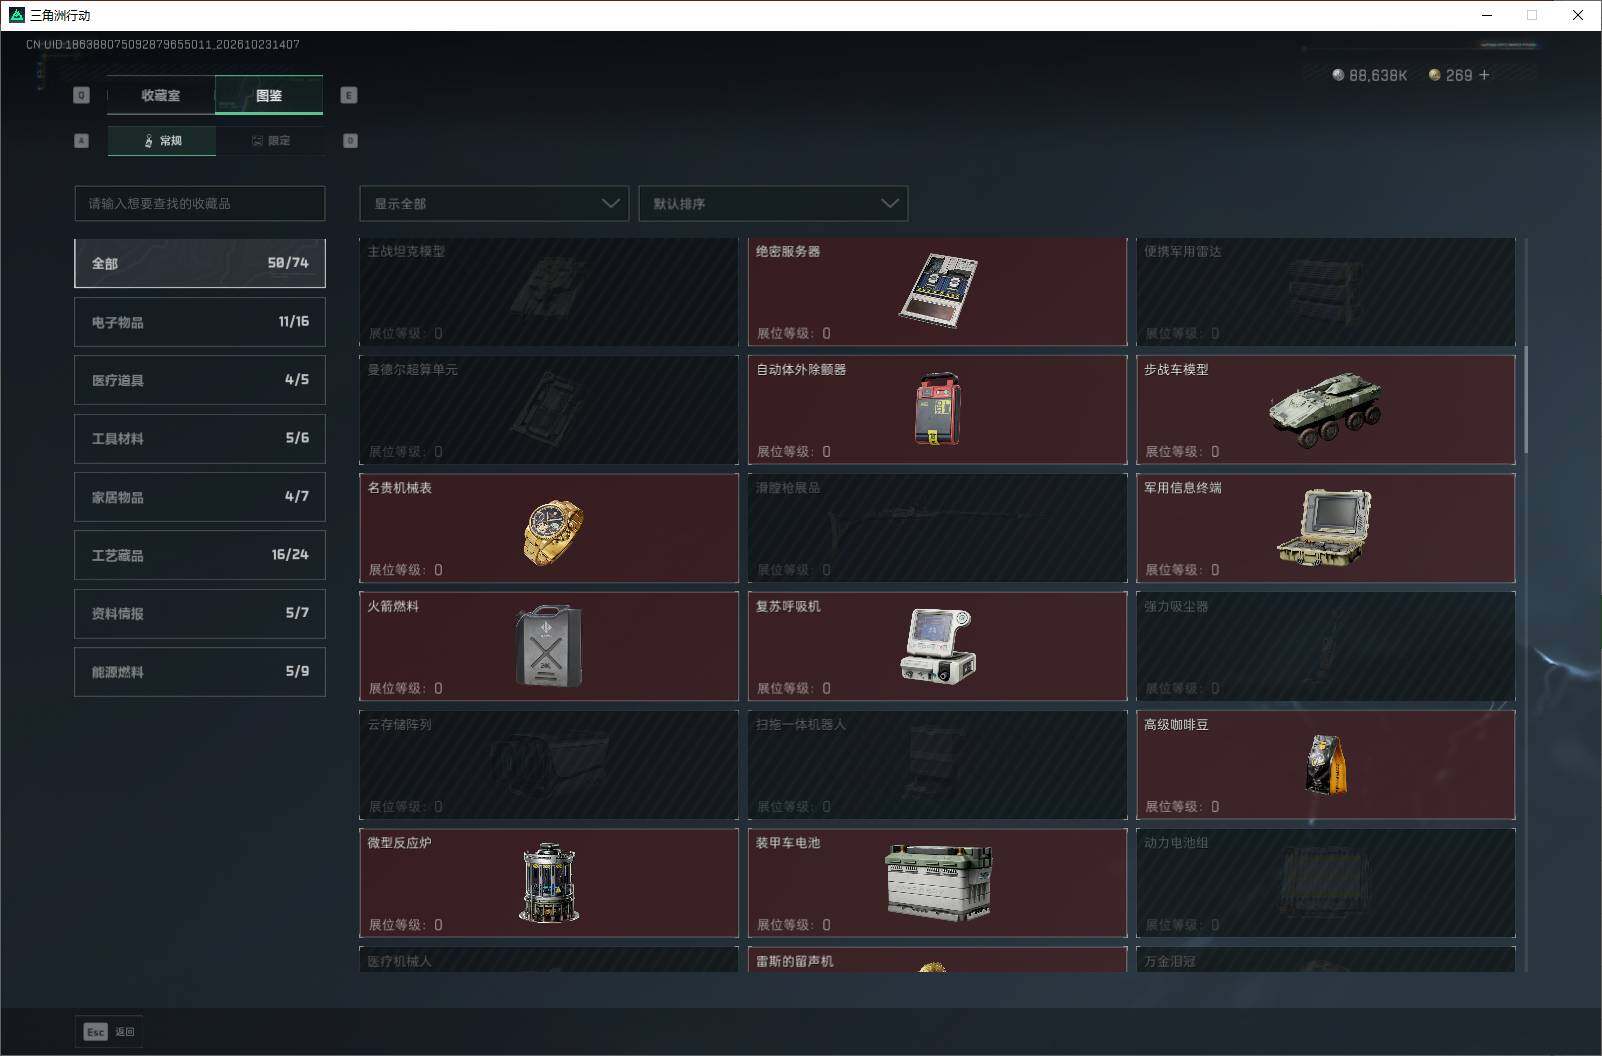The image size is (1602, 1056).
Task: Select the 工艺藏品 16/24 category
Action: point(200,555)
